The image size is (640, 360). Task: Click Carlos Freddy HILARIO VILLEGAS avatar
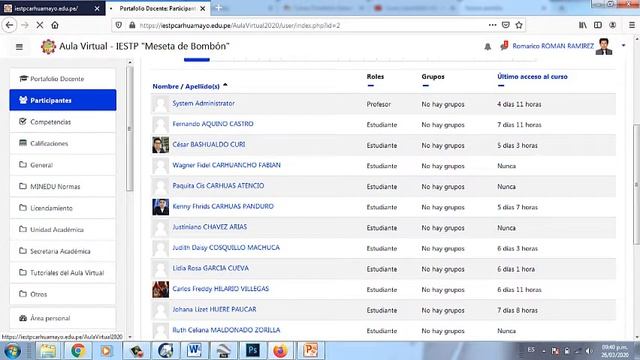click(x=160, y=289)
